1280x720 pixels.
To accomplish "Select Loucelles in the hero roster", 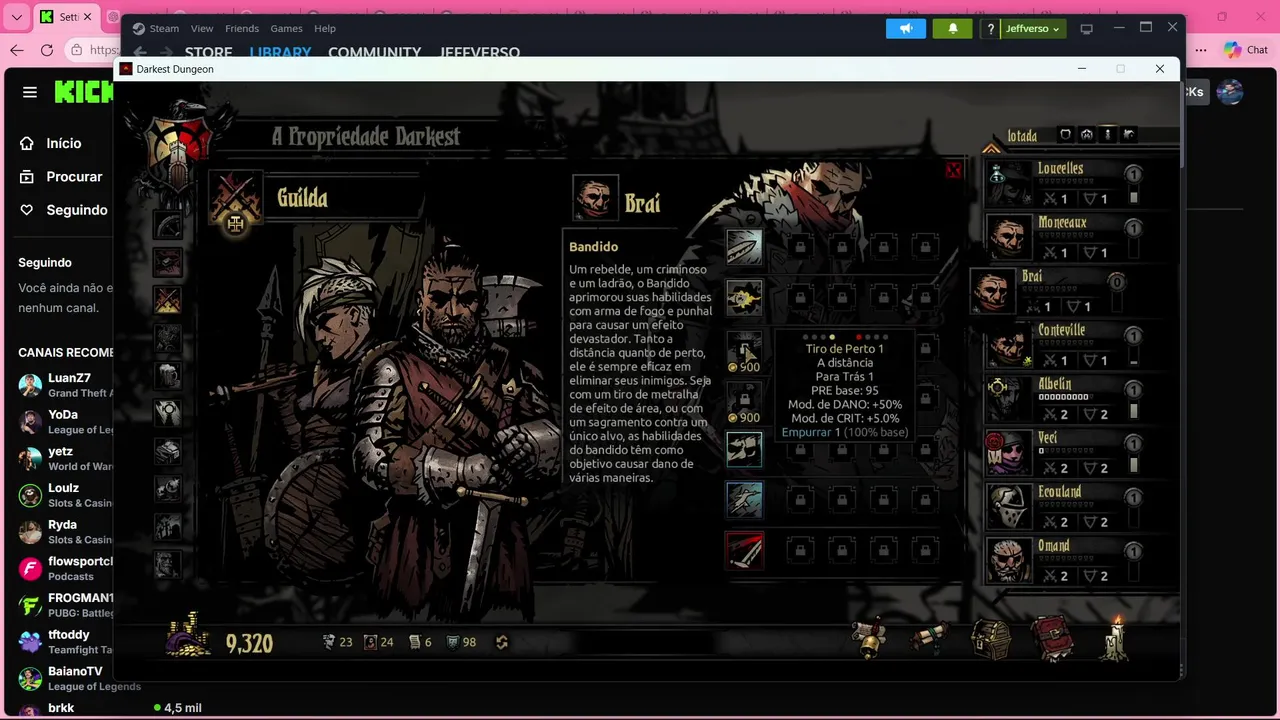I will tap(1062, 184).
